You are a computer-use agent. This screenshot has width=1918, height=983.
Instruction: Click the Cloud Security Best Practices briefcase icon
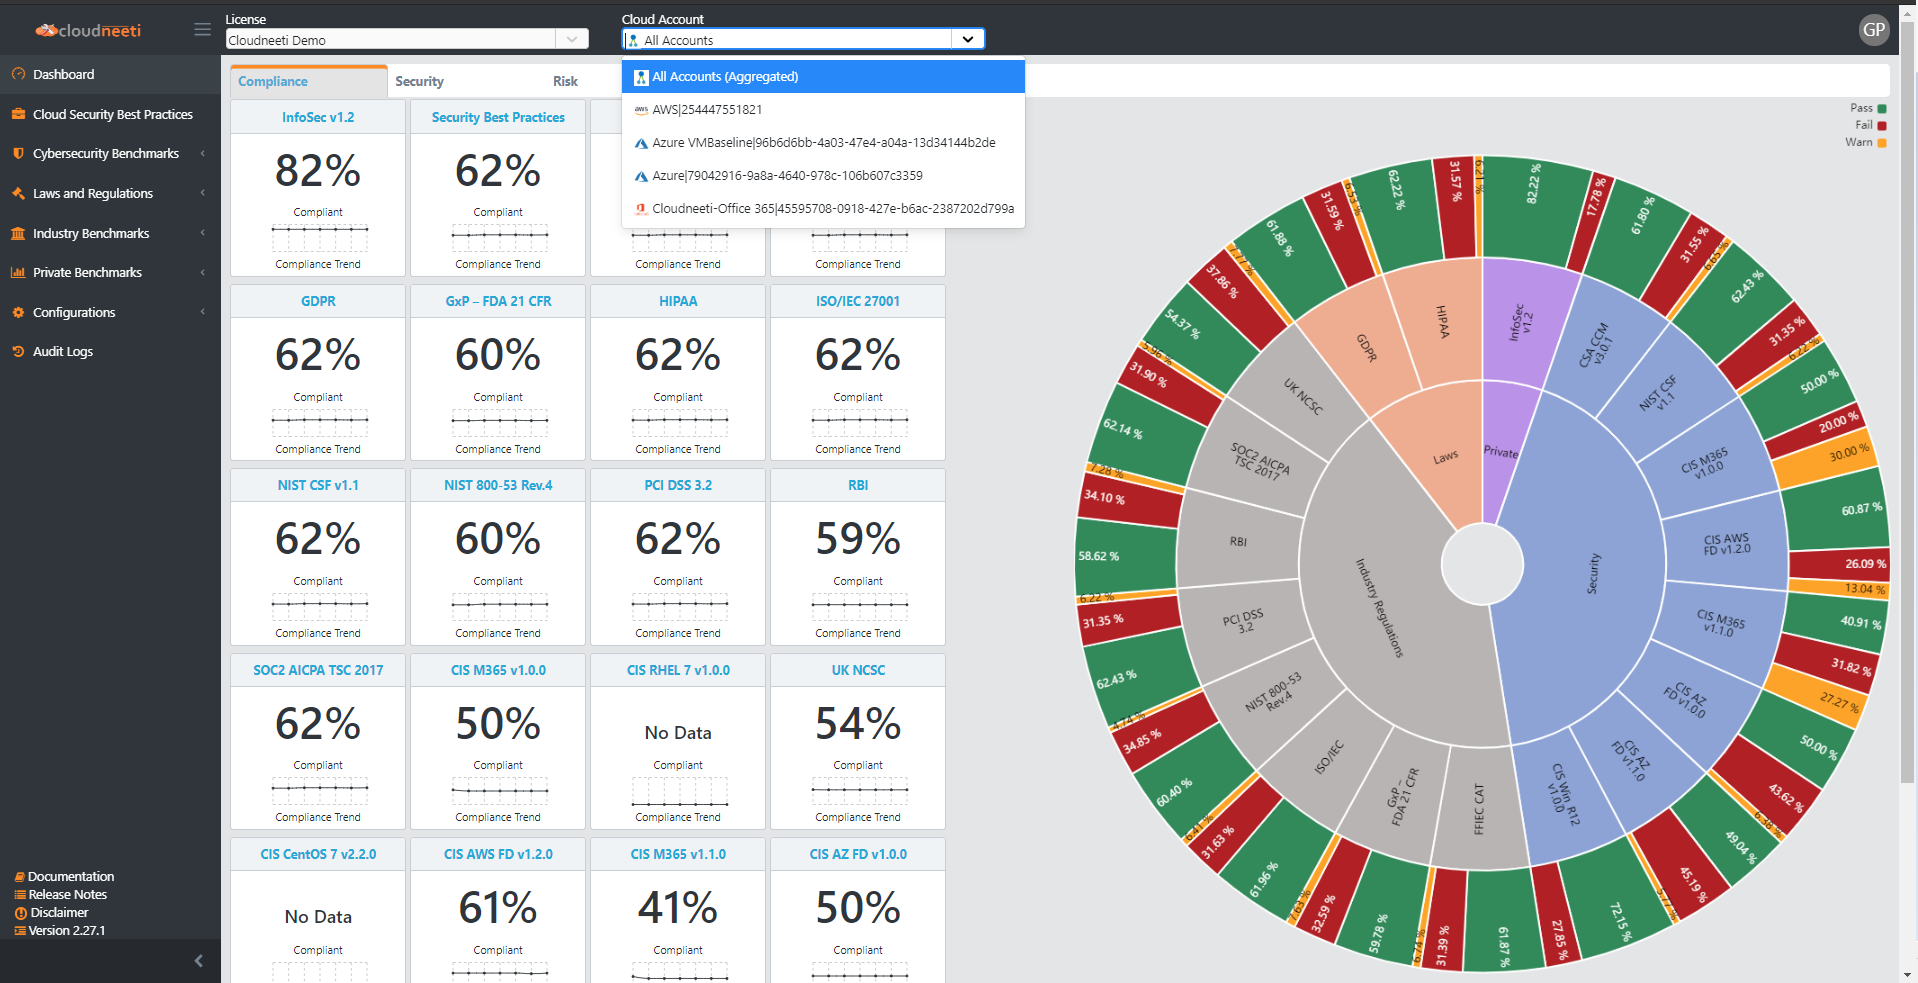click(18, 114)
